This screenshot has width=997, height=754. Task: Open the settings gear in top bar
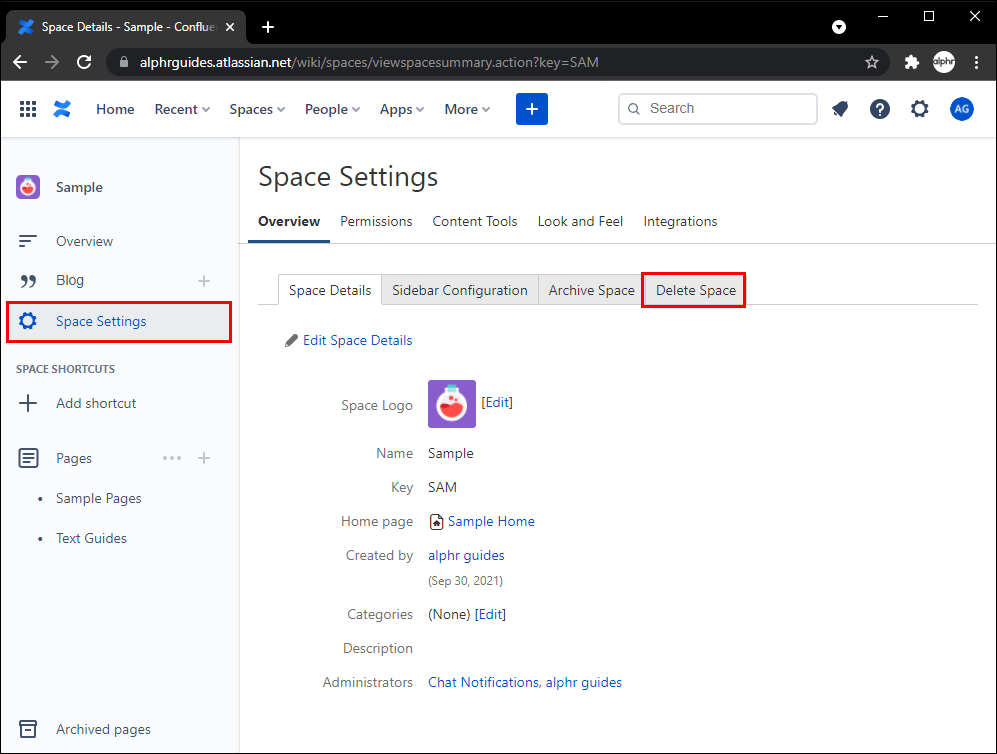coord(920,109)
